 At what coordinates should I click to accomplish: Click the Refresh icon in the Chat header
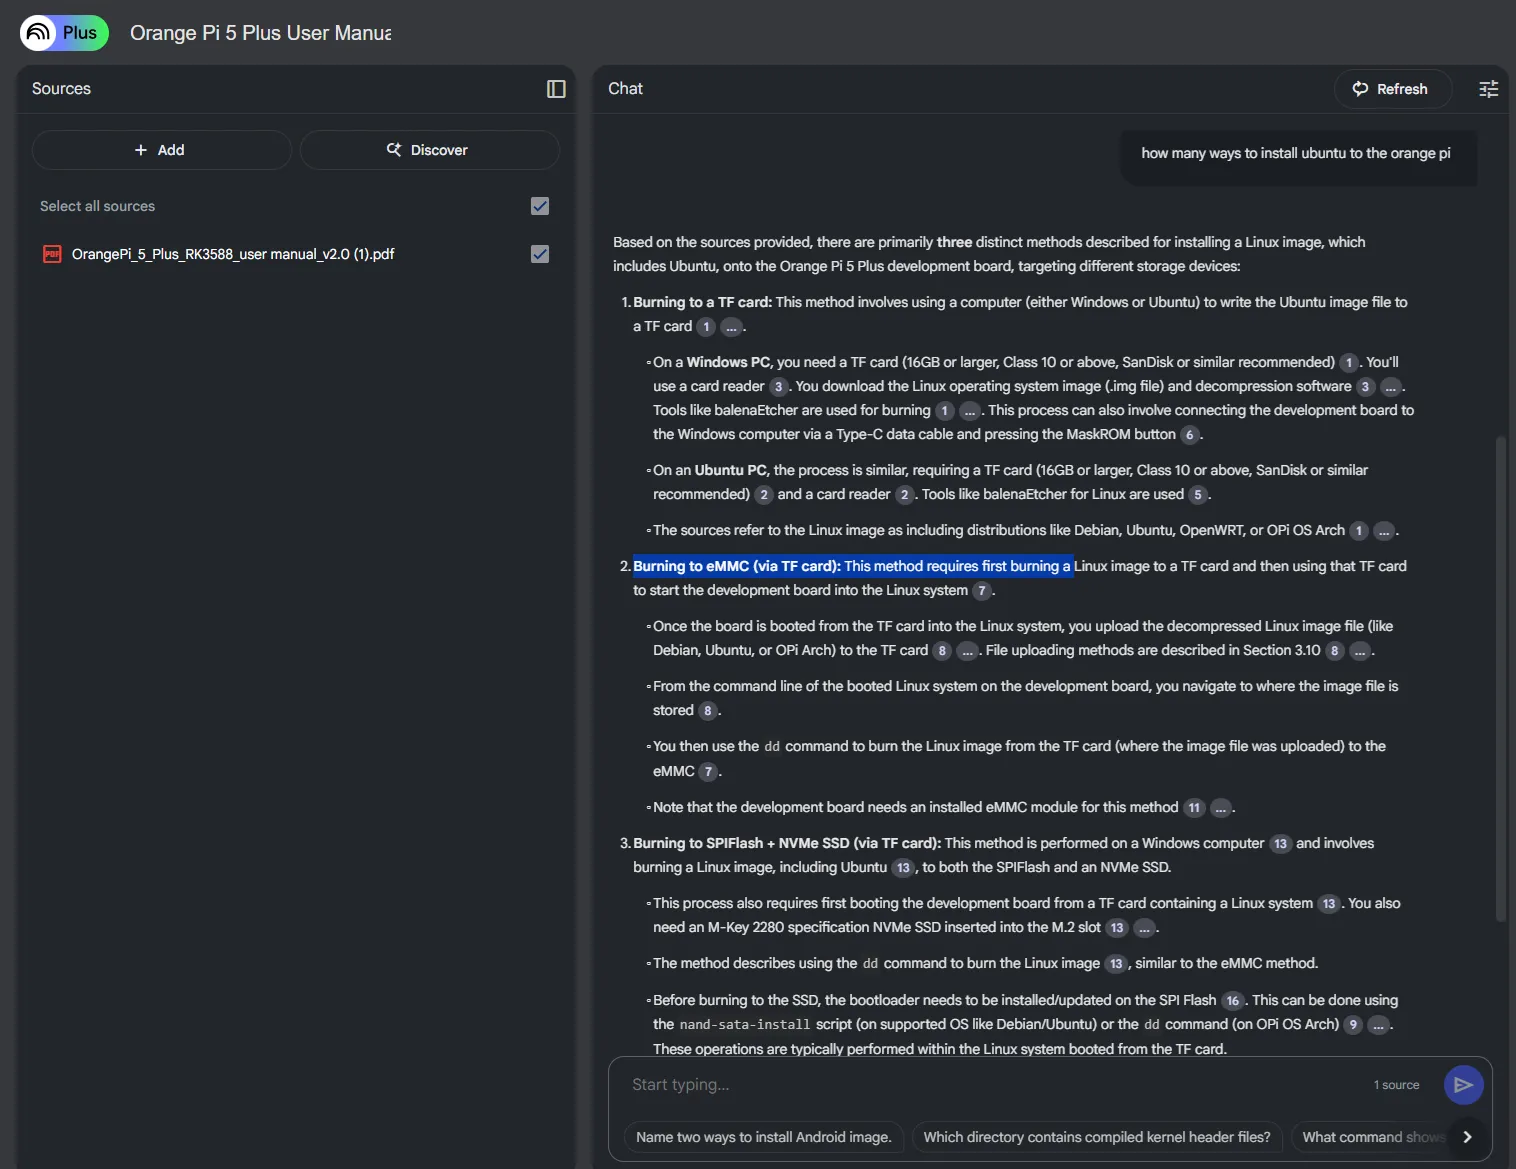pos(1360,89)
